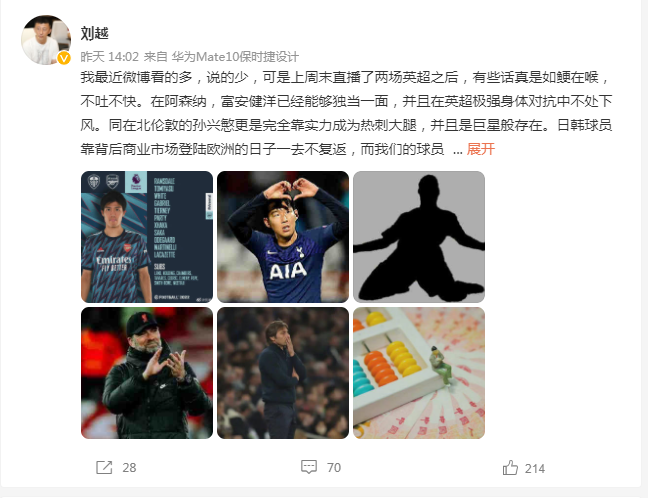Open the Arsenal lineup poster image
Screen dimensions: 648x498
[147, 237]
